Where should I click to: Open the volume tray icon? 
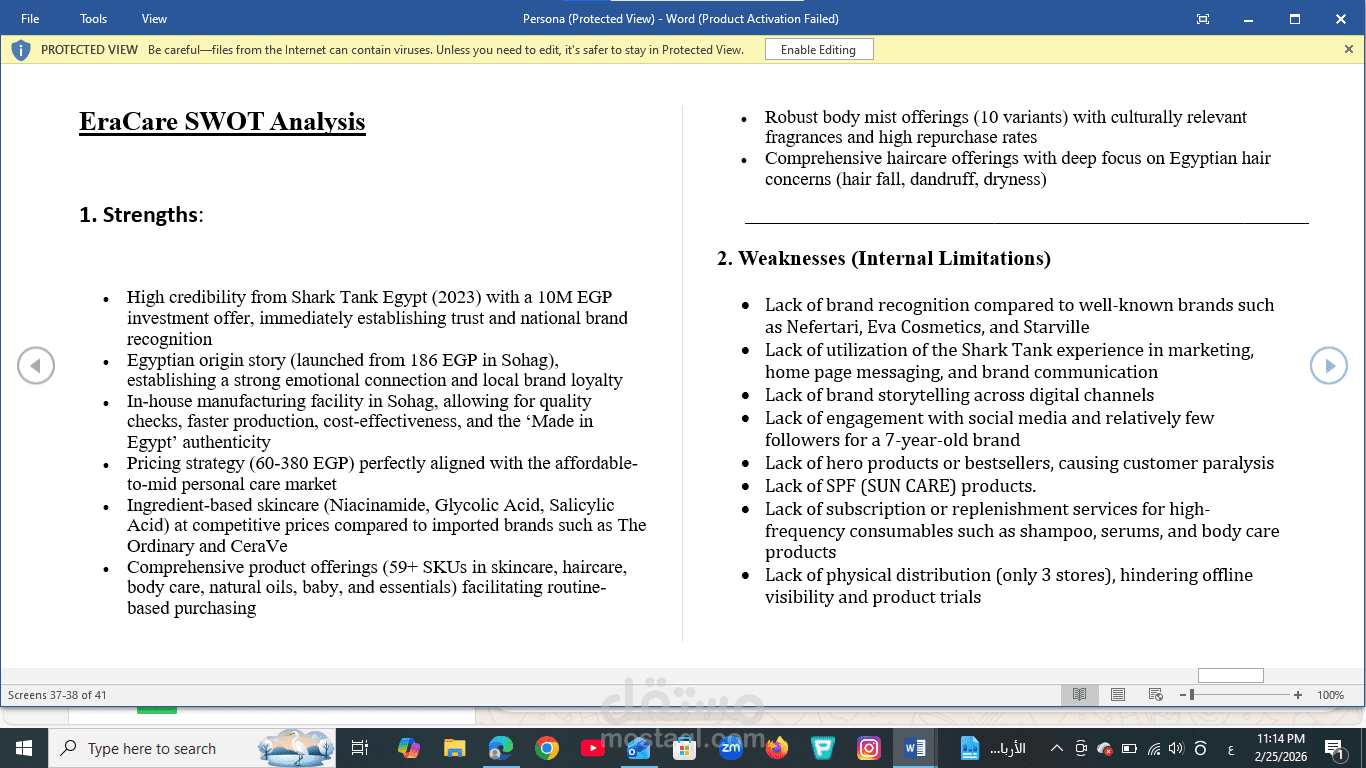coord(1176,748)
